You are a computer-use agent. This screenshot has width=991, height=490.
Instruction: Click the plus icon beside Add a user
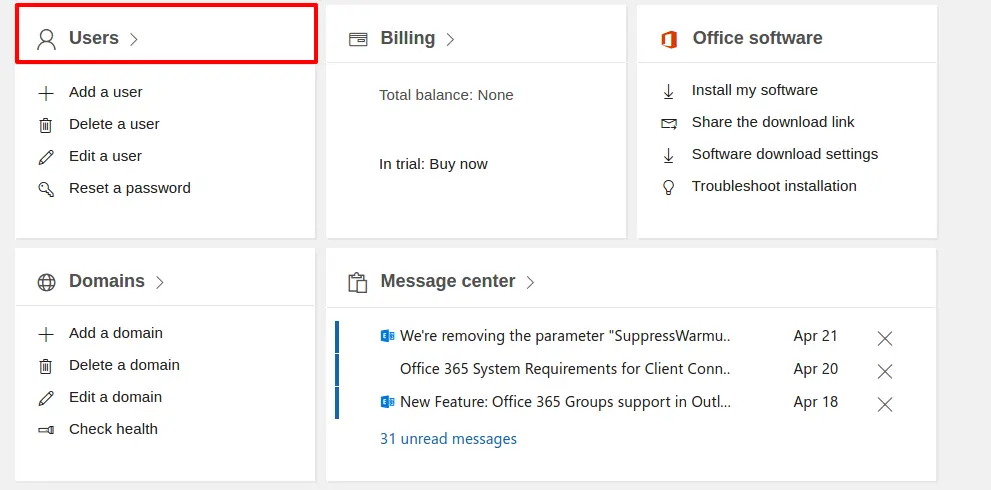click(x=46, y=94)
